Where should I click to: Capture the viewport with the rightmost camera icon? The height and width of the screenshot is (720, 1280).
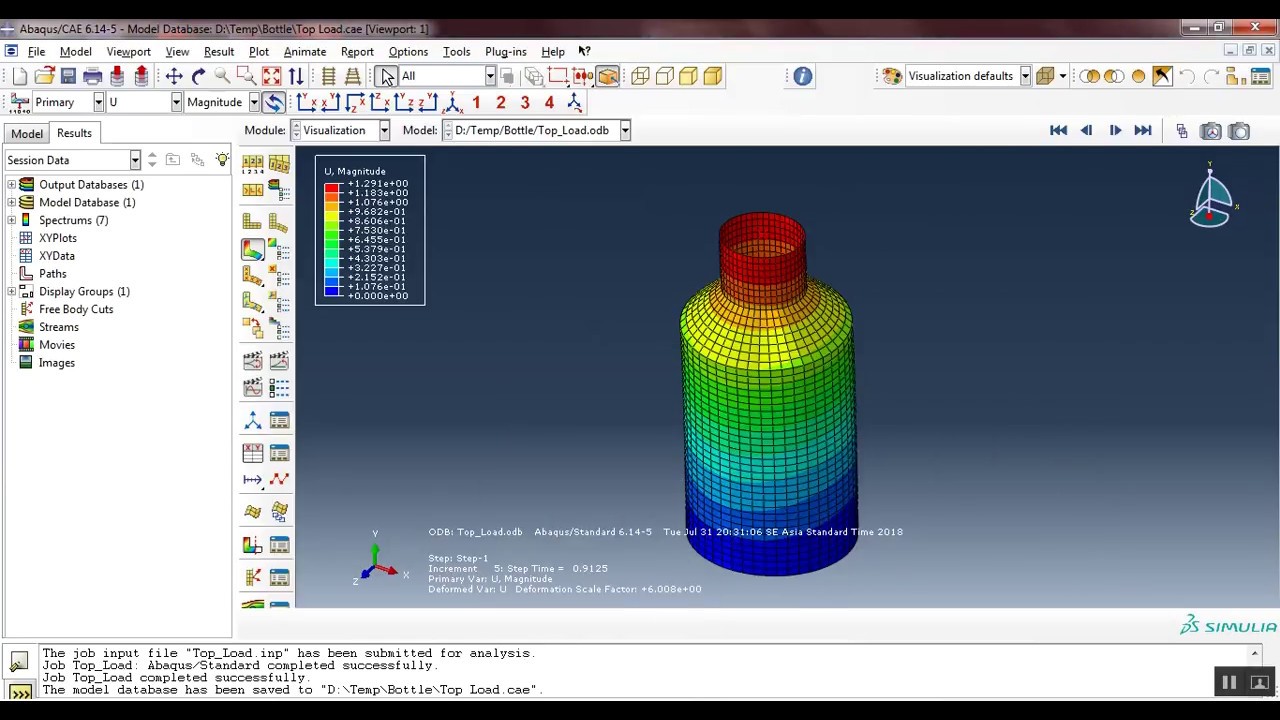1239,131
